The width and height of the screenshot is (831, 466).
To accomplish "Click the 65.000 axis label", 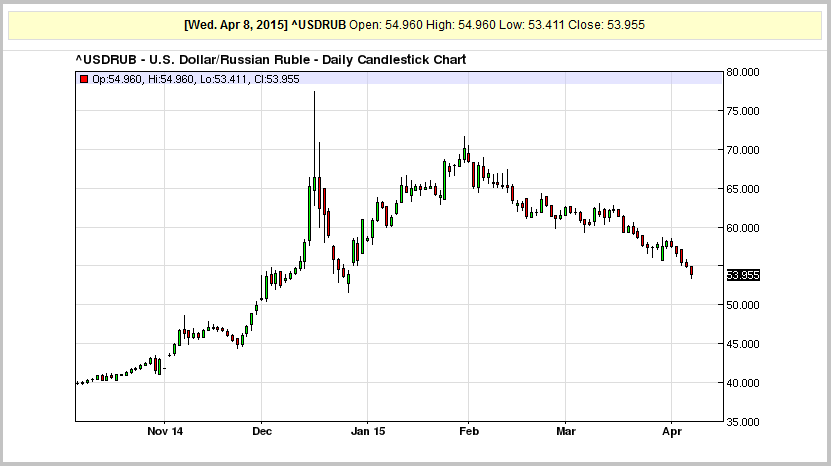I will click(x=743, y=189).
